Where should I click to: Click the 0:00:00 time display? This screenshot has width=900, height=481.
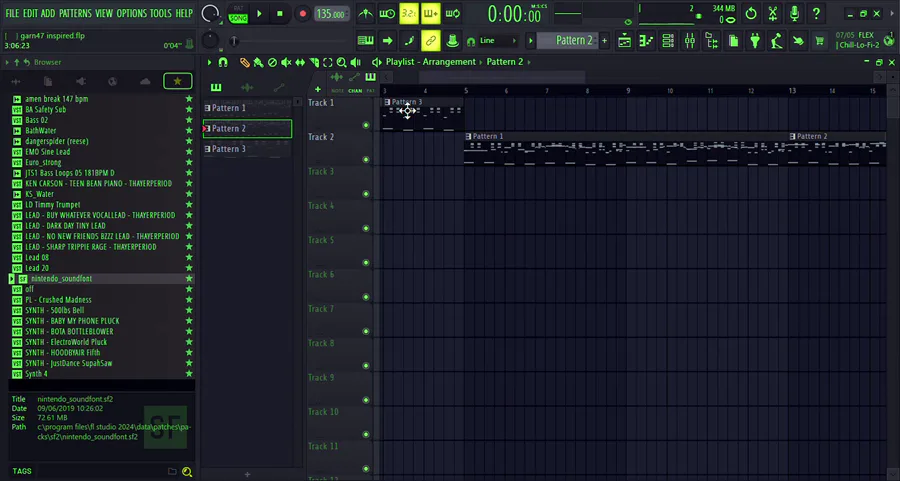click(514, 15)
